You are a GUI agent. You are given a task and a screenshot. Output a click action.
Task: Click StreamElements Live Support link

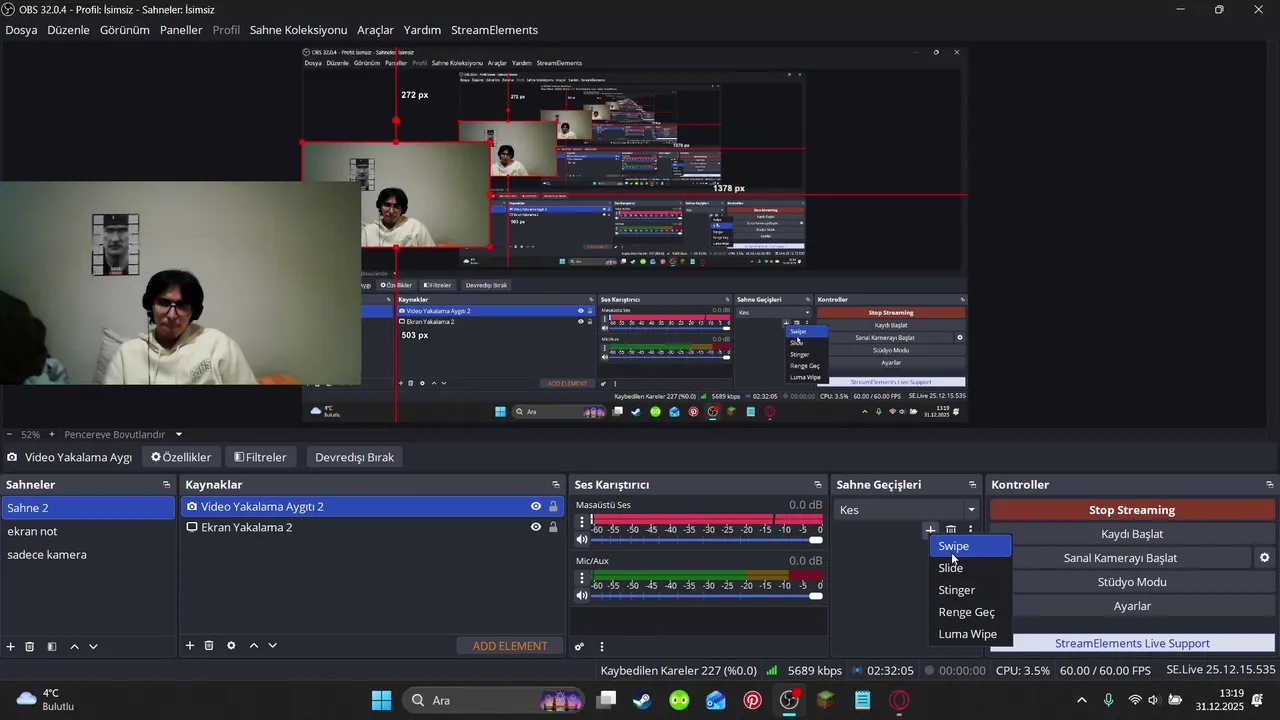1132,643
